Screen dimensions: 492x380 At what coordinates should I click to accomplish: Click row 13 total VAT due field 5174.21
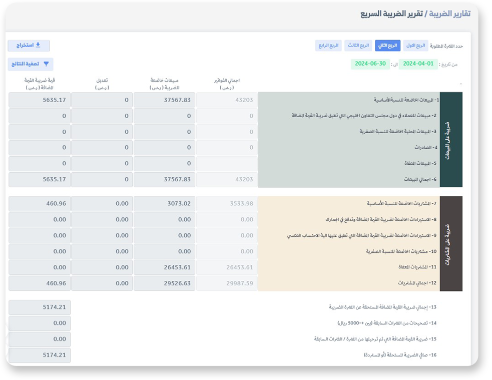click(39, 307)
